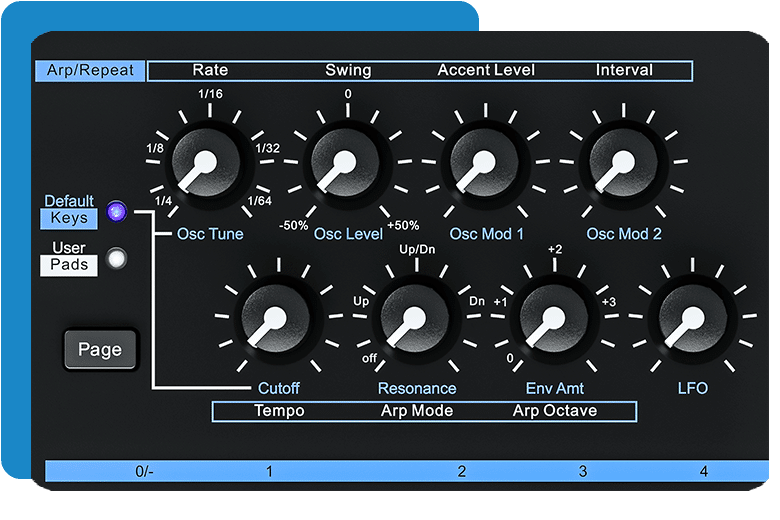The image size is (780, 520).
Task: Click the Keys label box
Action: click(x=69, y=218)
